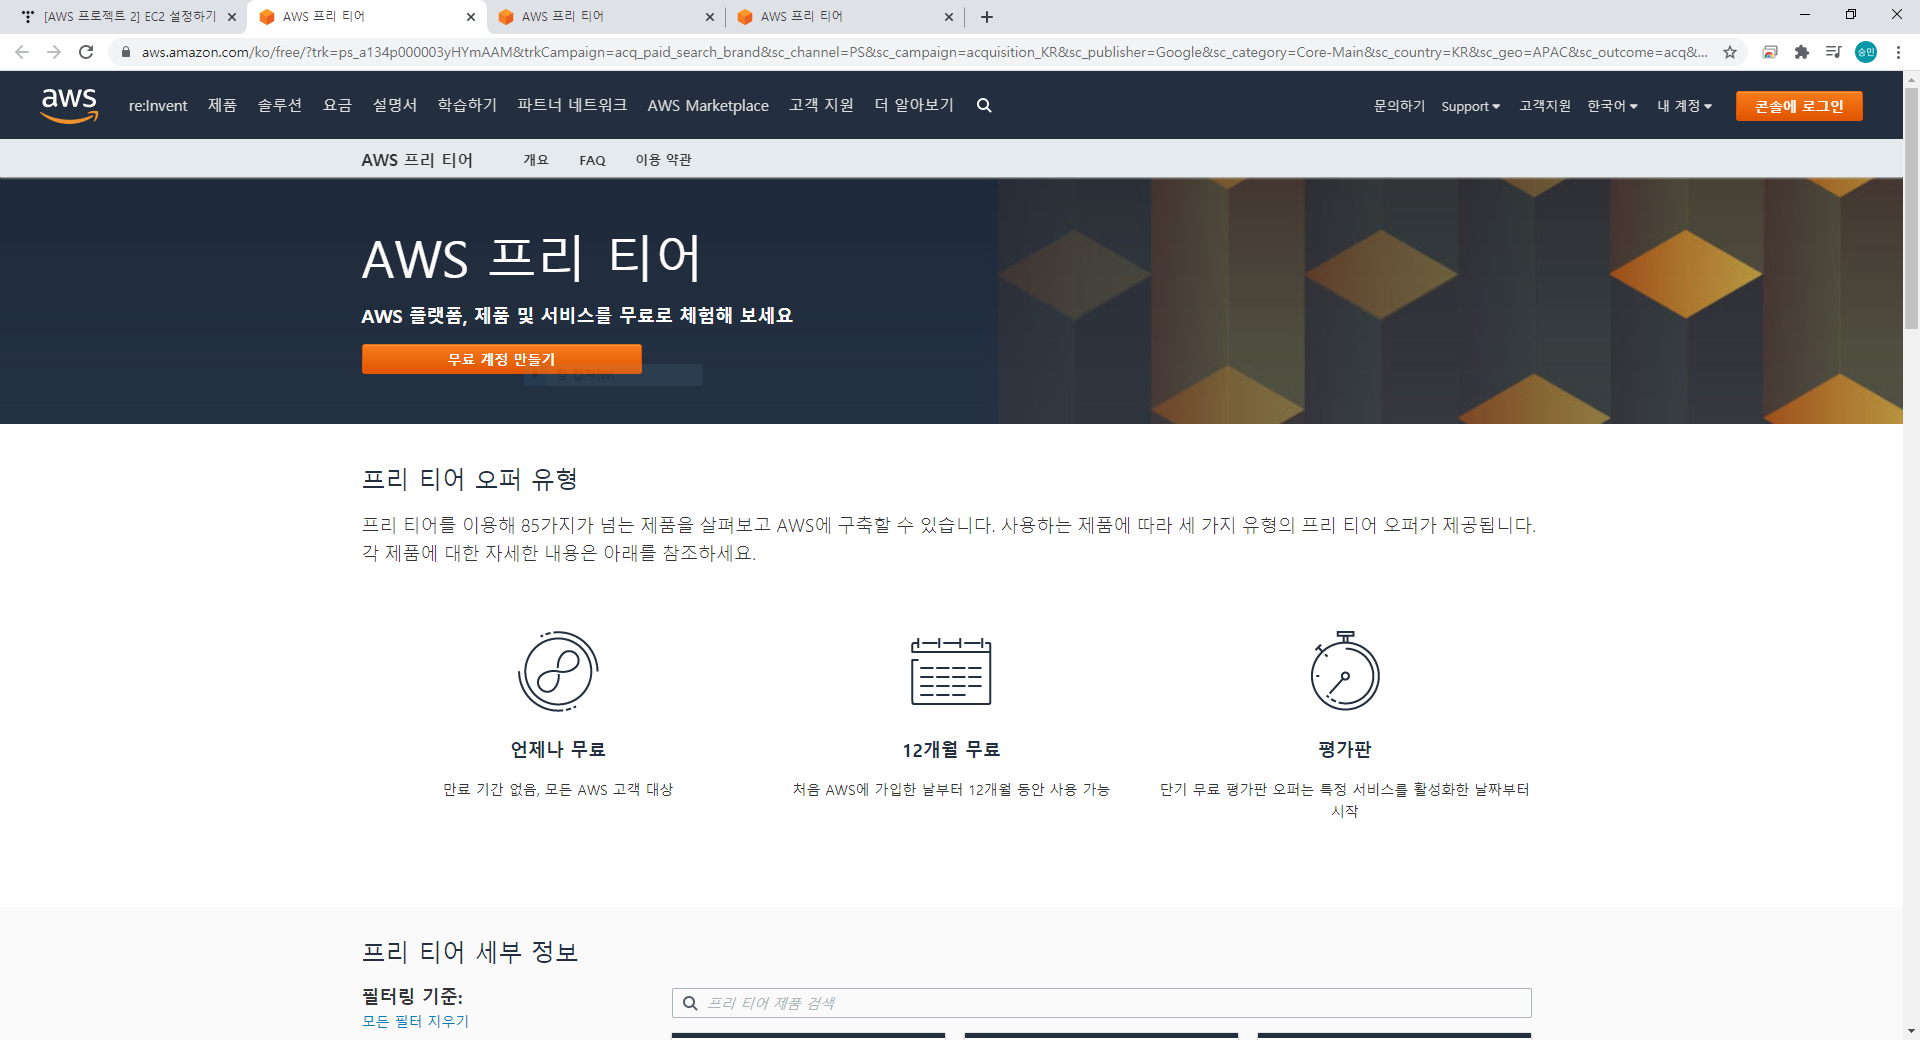Open the 설명서 menu

click(395, 105)
